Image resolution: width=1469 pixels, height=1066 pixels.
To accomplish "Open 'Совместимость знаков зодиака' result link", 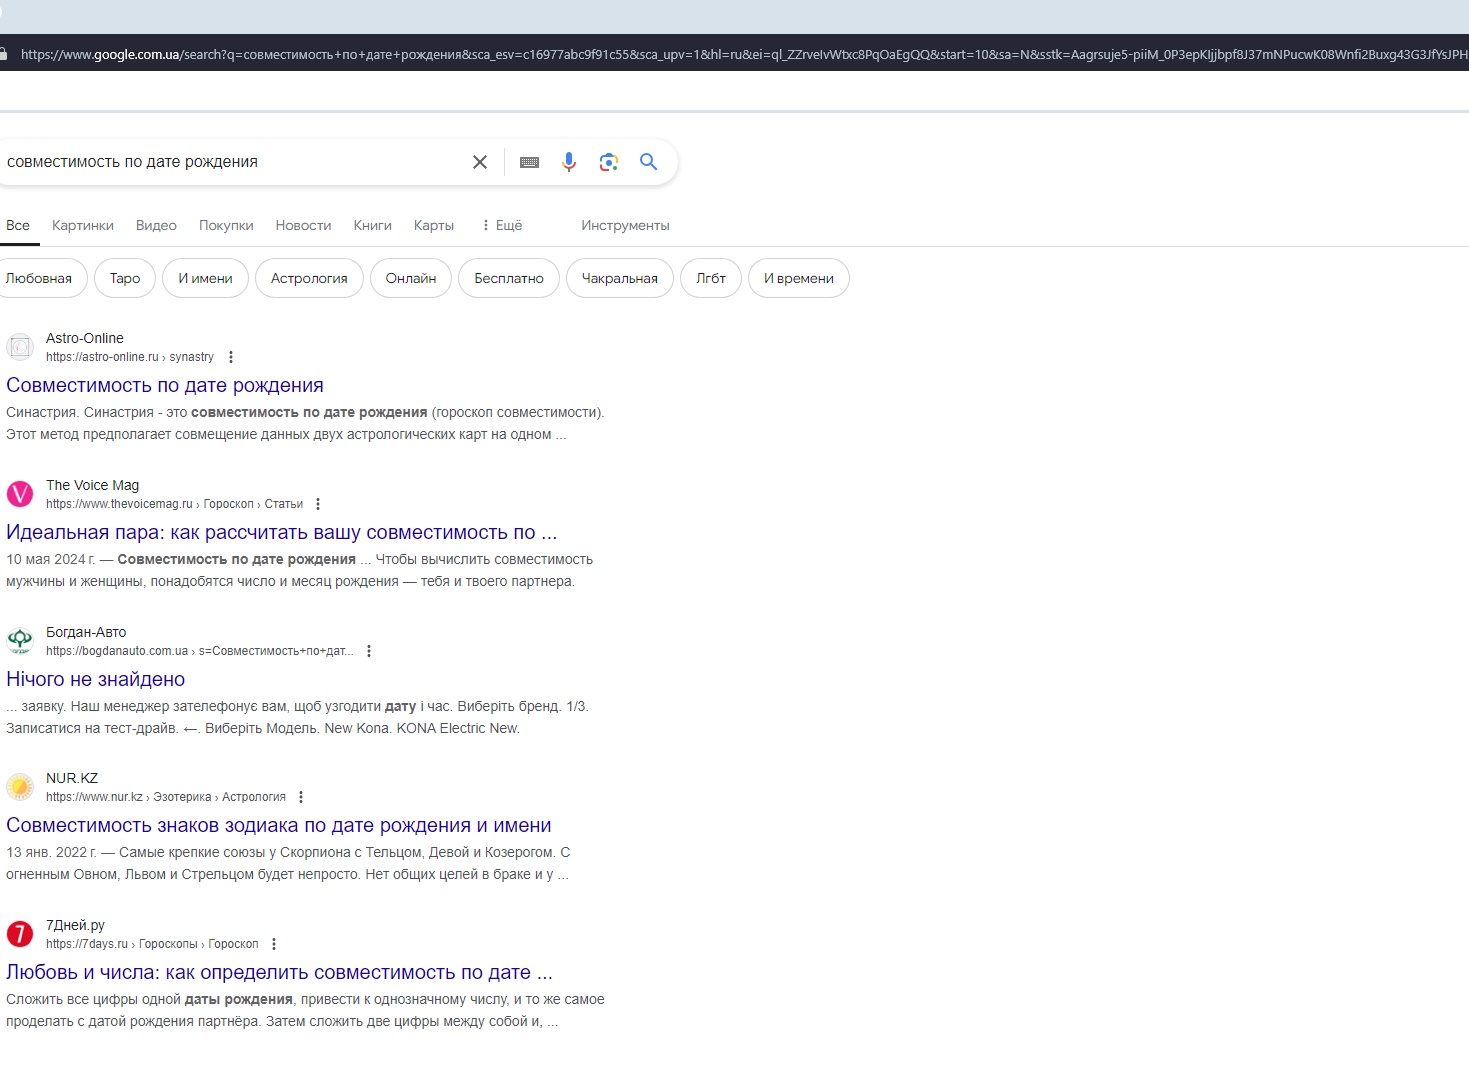I will coord(279,825).
